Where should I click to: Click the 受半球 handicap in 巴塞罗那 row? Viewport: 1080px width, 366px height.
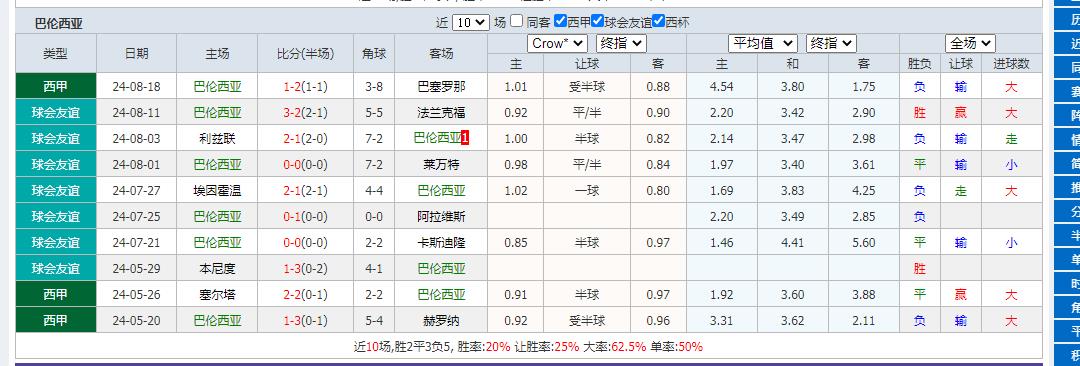pyautogui.click(x=587, y=87)
